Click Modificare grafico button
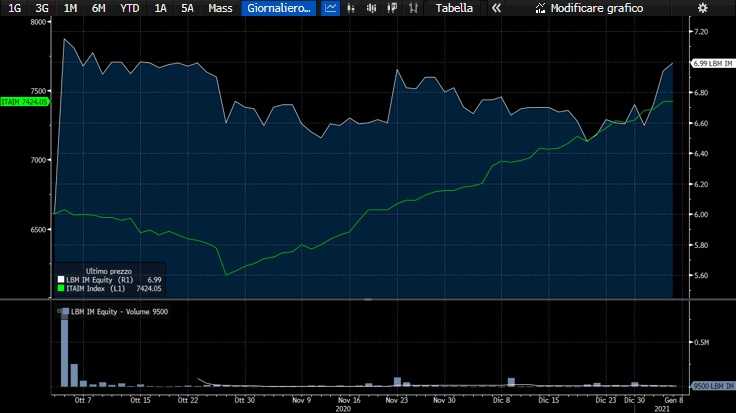The image size is (737, 413). pos(589,8)
